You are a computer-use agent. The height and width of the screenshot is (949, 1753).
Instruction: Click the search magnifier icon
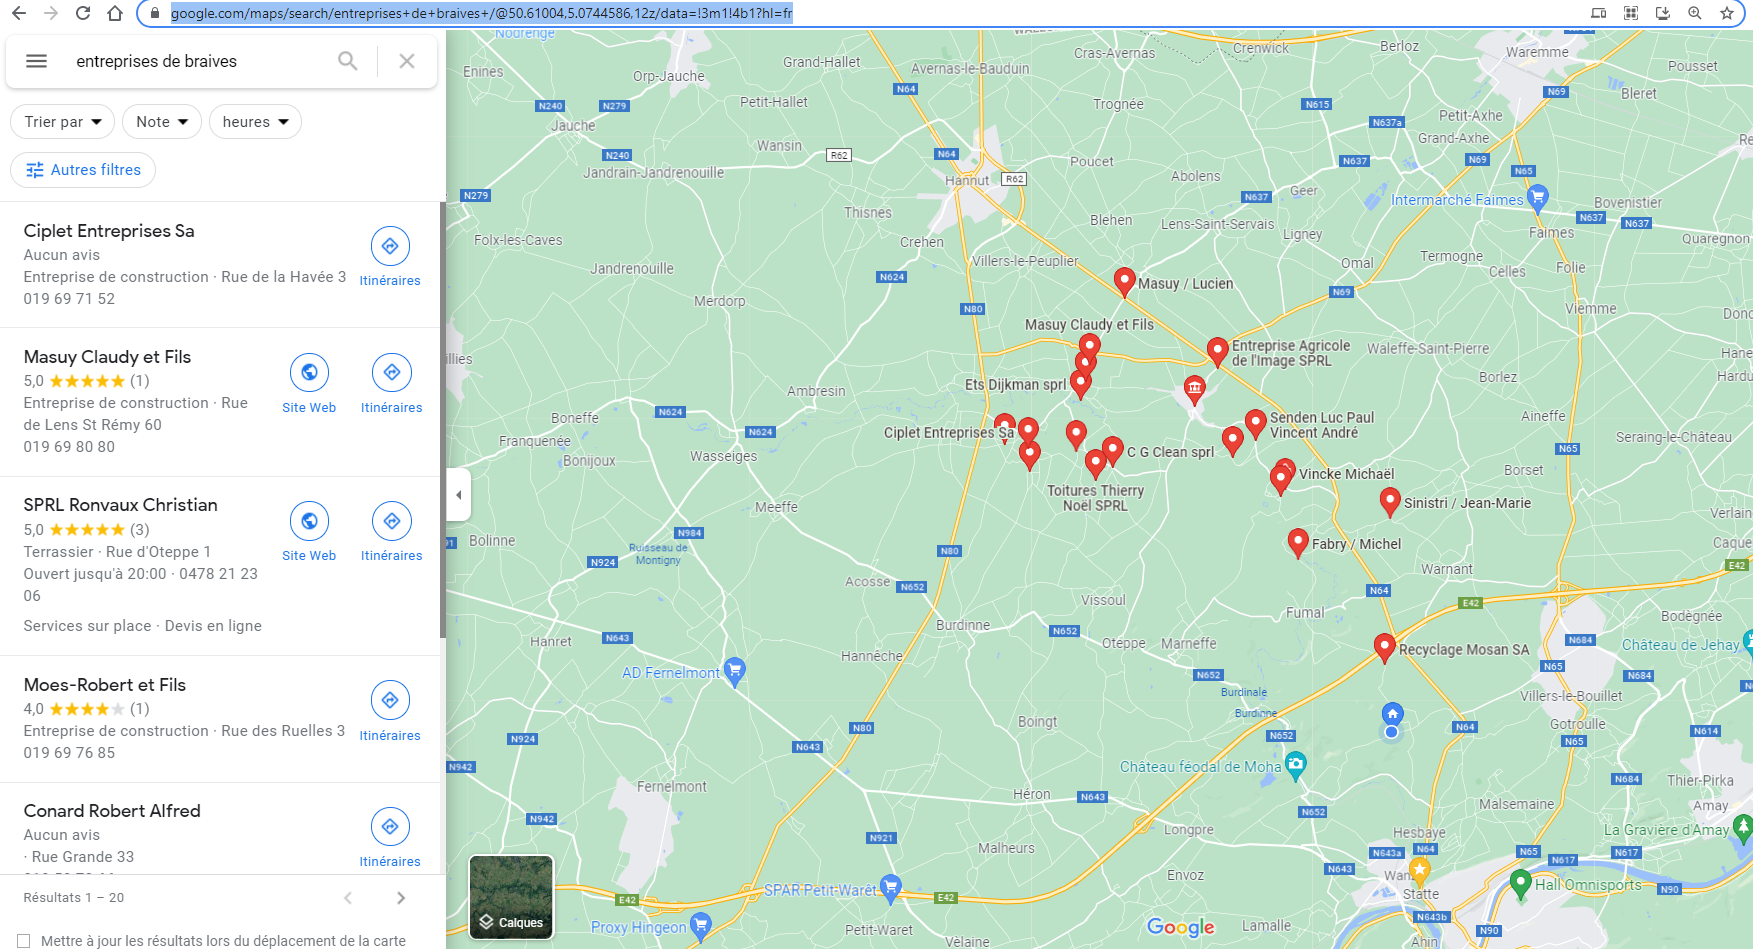tap(347, 61)
